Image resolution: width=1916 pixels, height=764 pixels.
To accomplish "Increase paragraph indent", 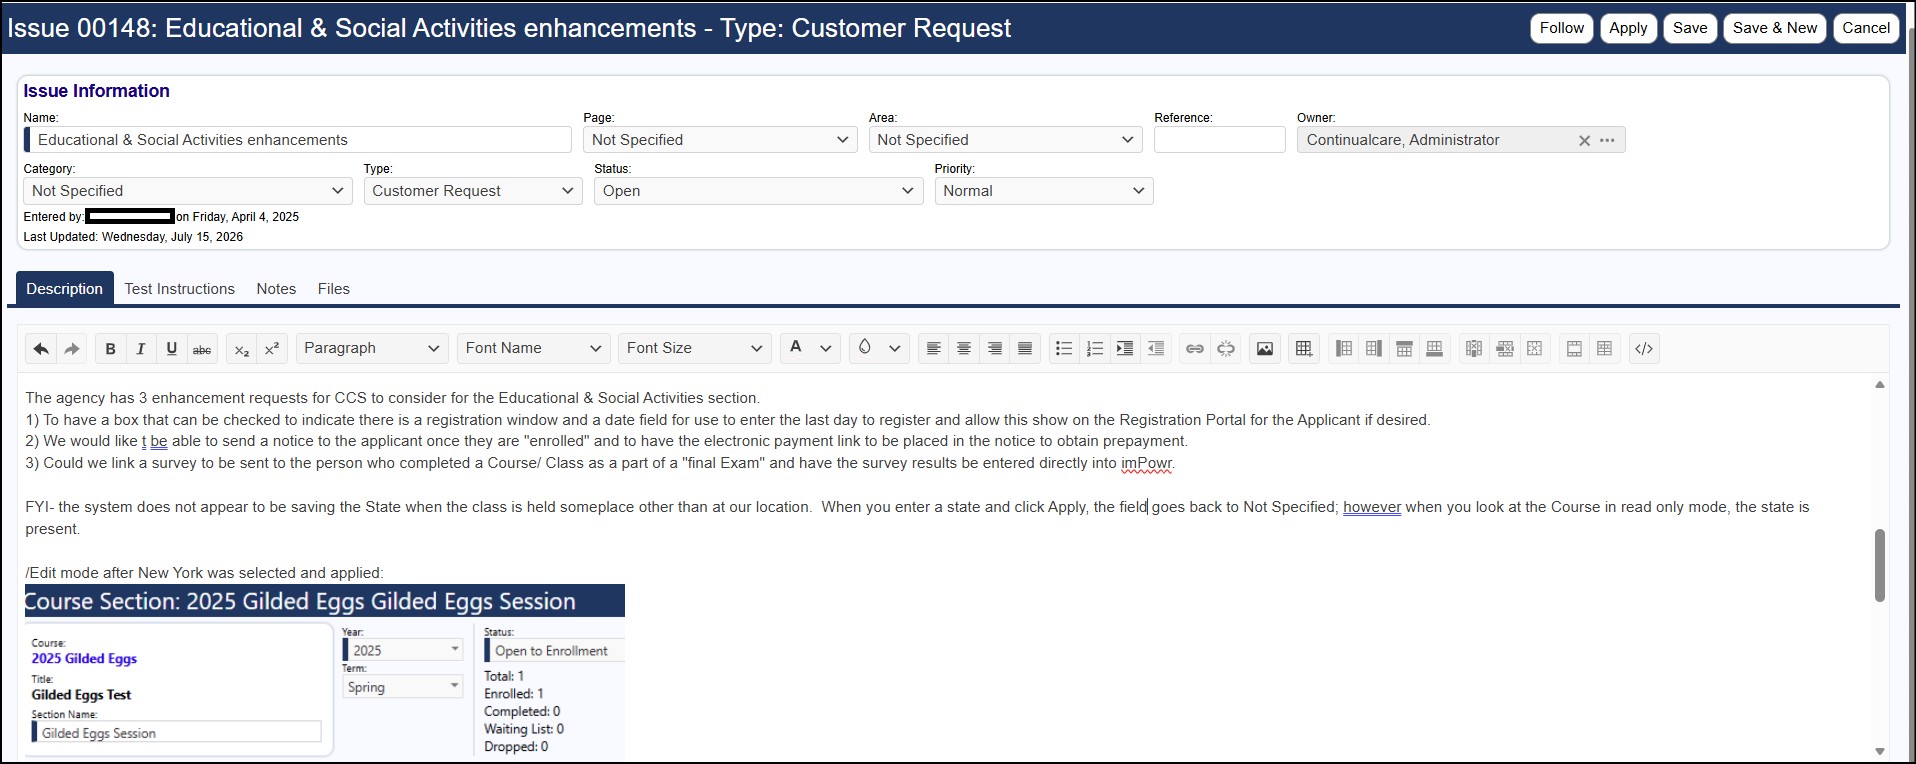I will point(1125,349).
